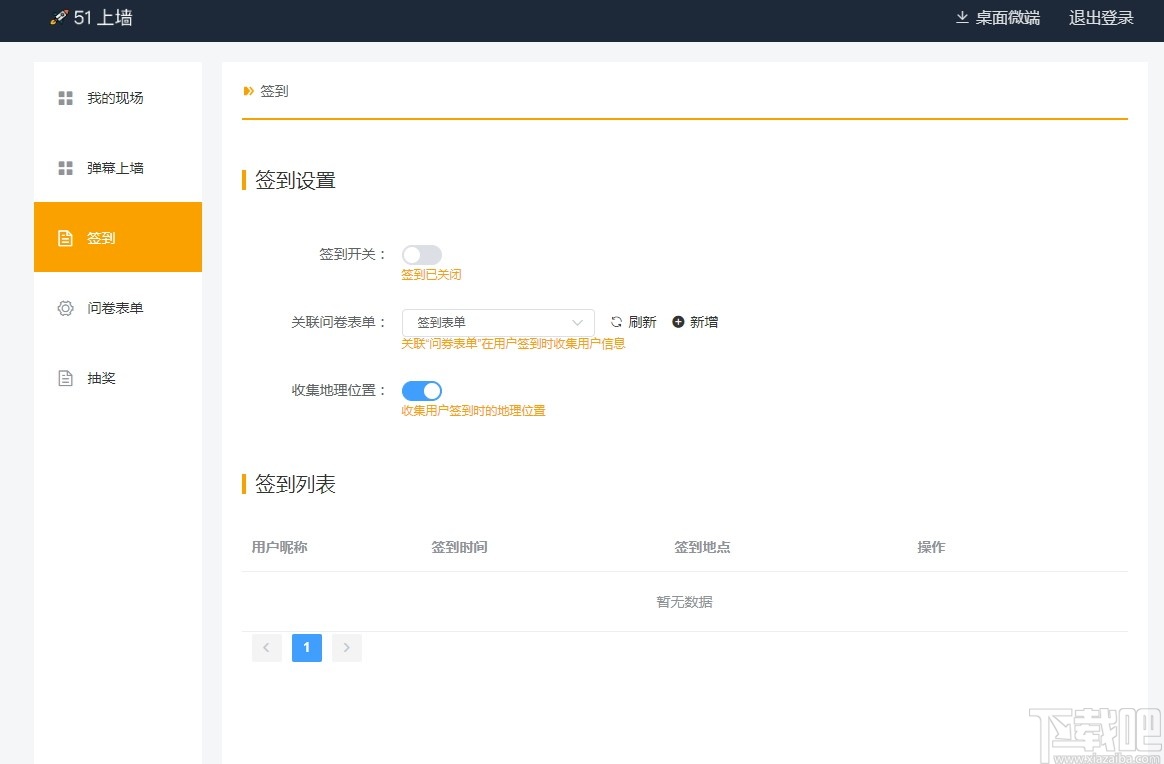The height and width of the screenshot is (764, 1164).
Task: Disable the 收集地理位置 switch
Action: 421,391
